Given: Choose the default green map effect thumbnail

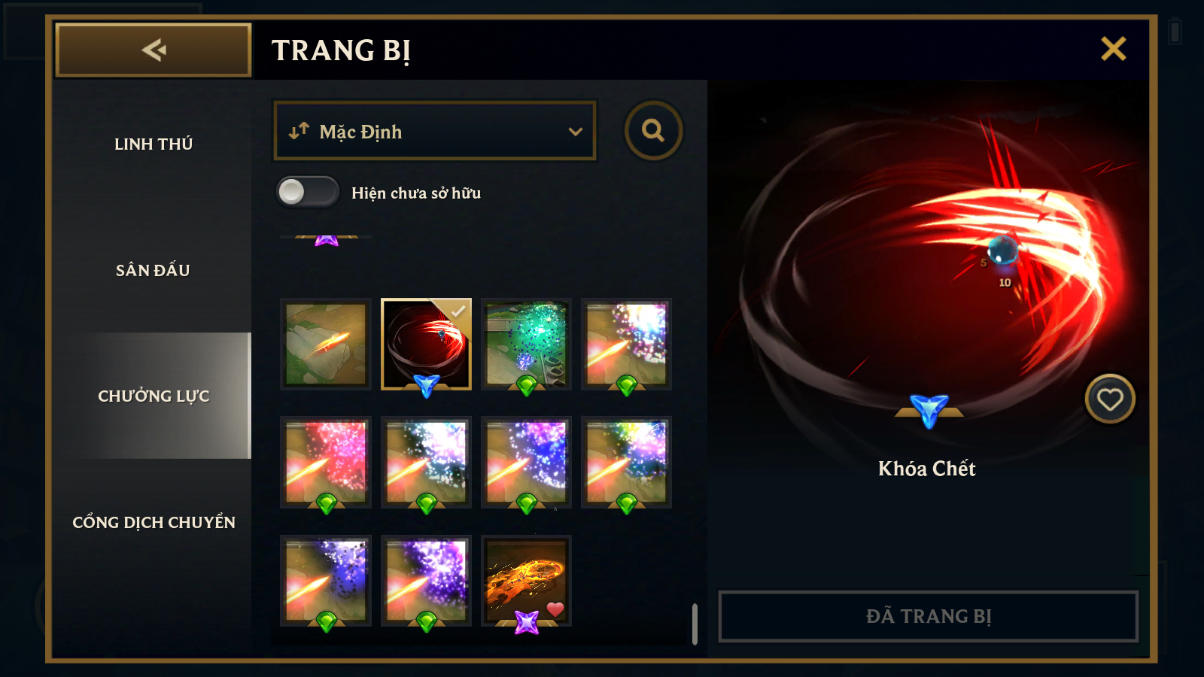Looking at the screenshot, I should (326, 344).
